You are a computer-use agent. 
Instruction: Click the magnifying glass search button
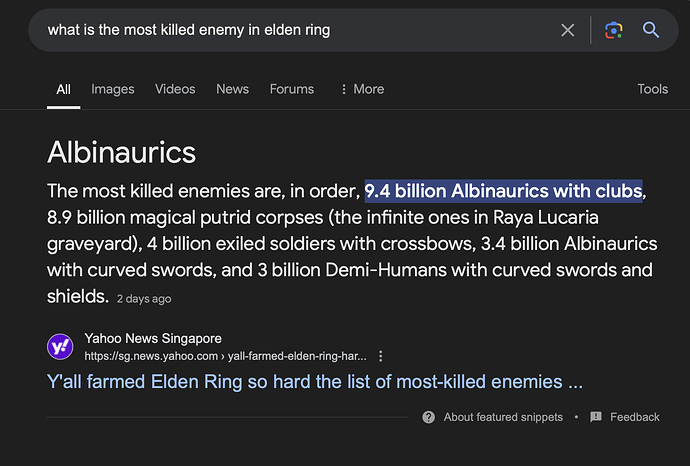click(x=651, y=30)
